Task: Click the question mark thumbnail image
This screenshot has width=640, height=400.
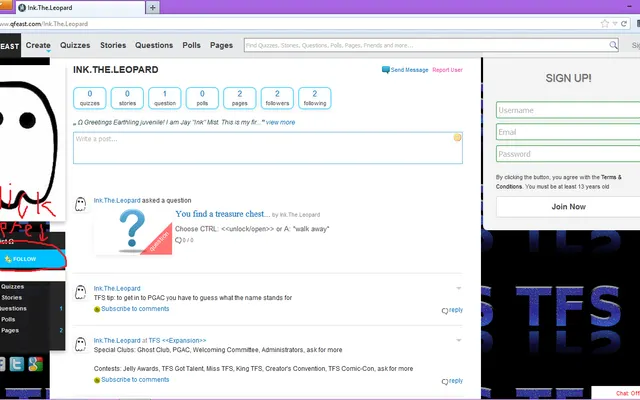Action: tap(133, 231)
